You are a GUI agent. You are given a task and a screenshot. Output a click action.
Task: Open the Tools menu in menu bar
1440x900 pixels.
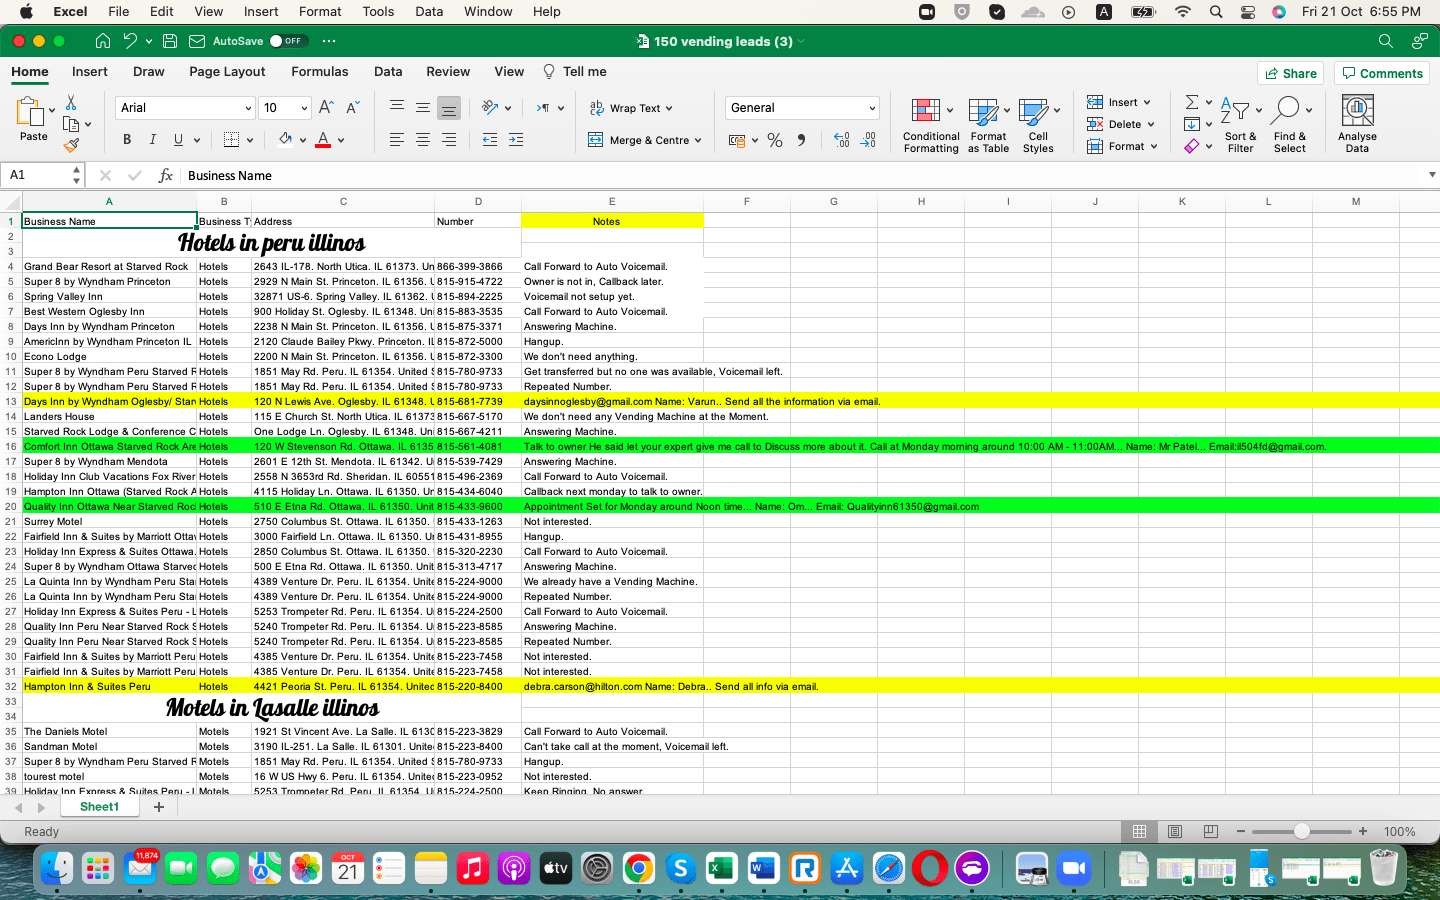(x=378, y=12)
